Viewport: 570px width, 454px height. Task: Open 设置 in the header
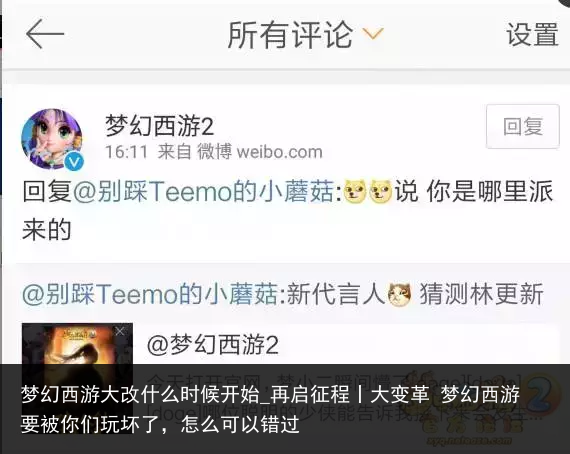point(533,35)
